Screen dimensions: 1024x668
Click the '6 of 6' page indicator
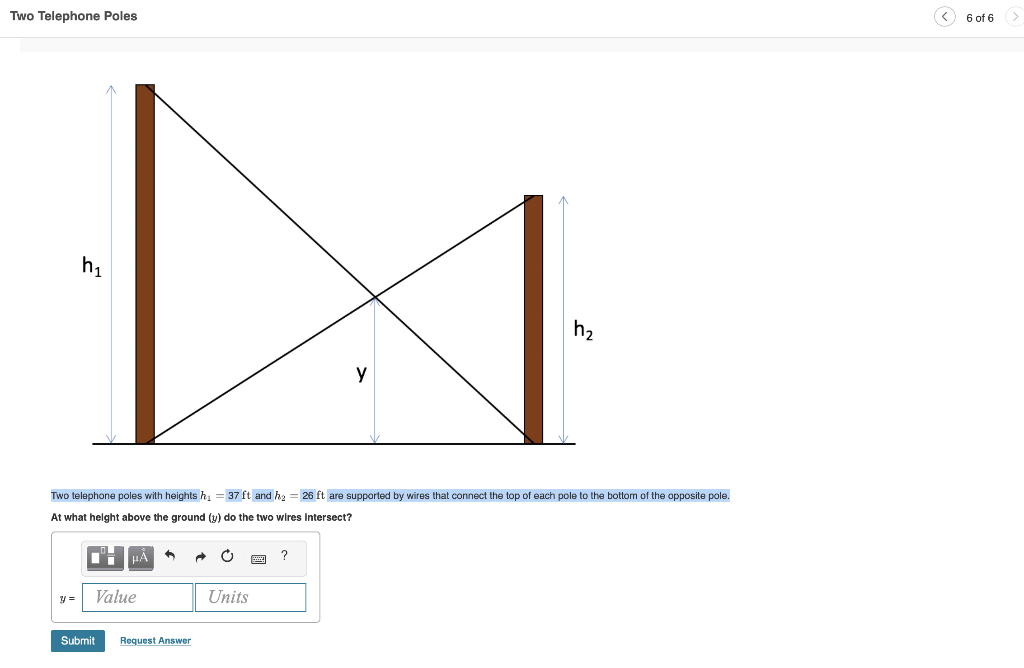point(980,18)
